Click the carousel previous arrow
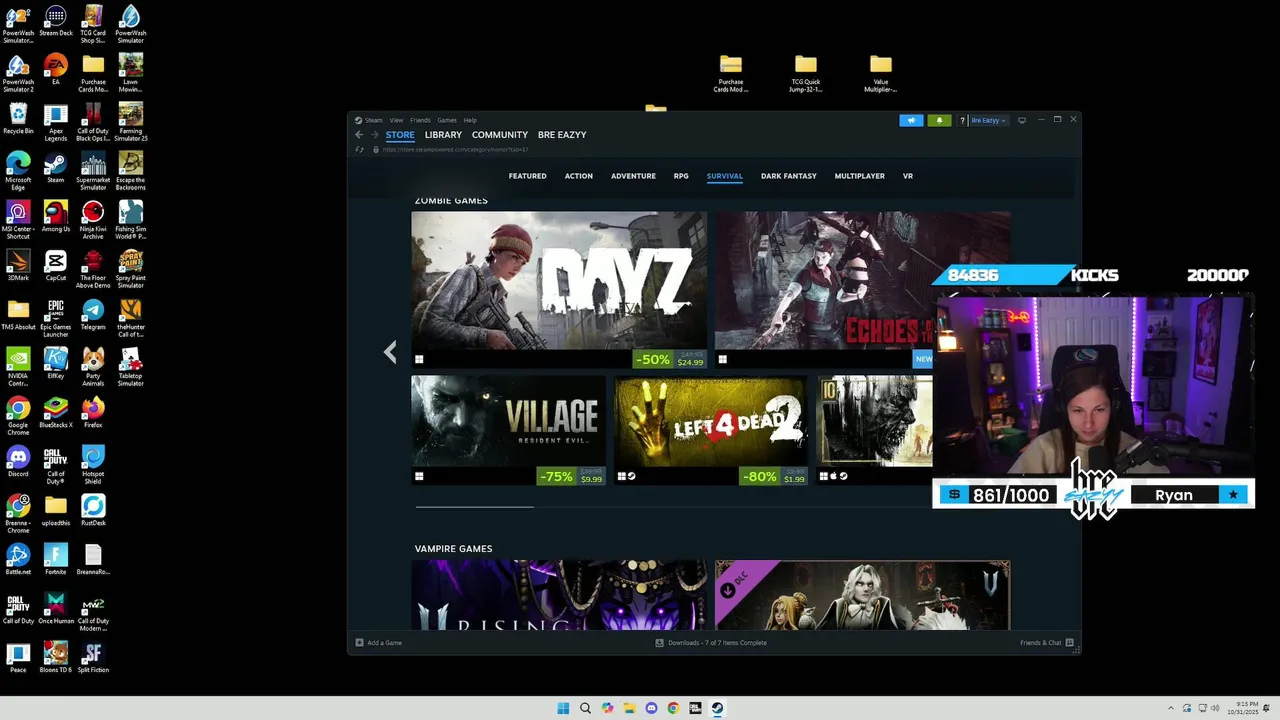Image resolution: width=1280 pixels, height=720 pixels. point(390,351)
